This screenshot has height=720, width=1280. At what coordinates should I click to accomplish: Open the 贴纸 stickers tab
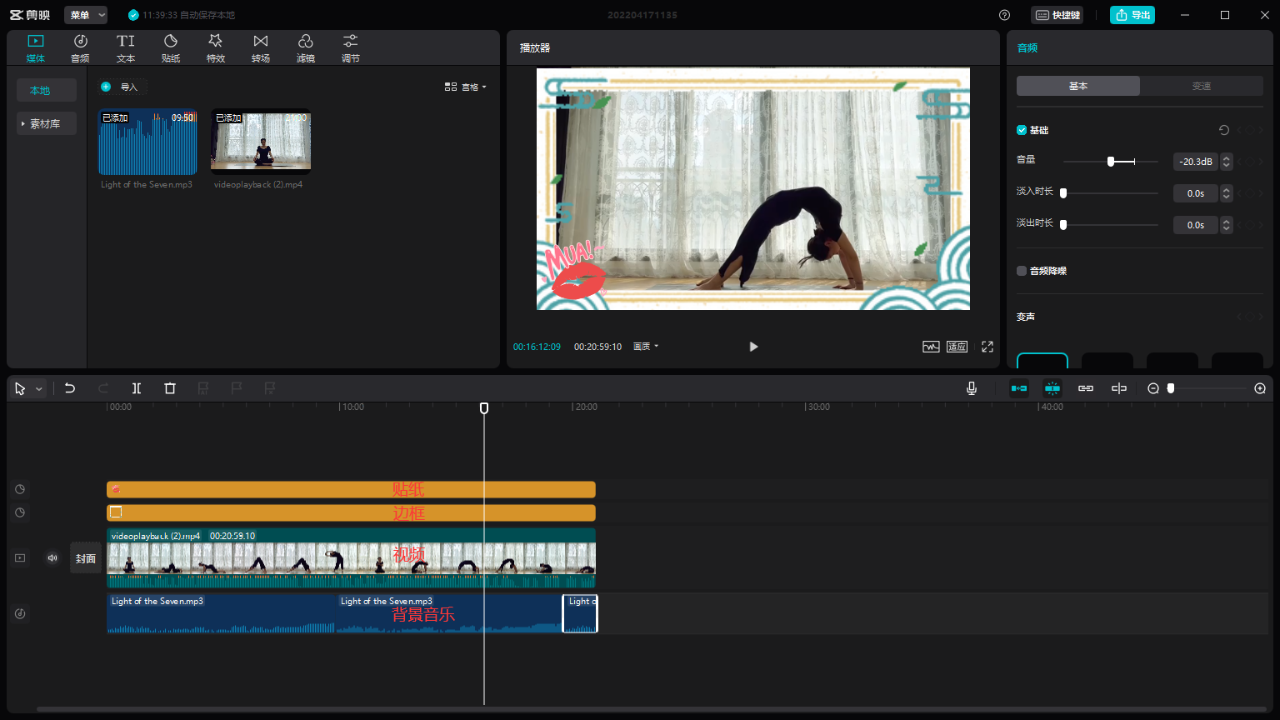170,47
